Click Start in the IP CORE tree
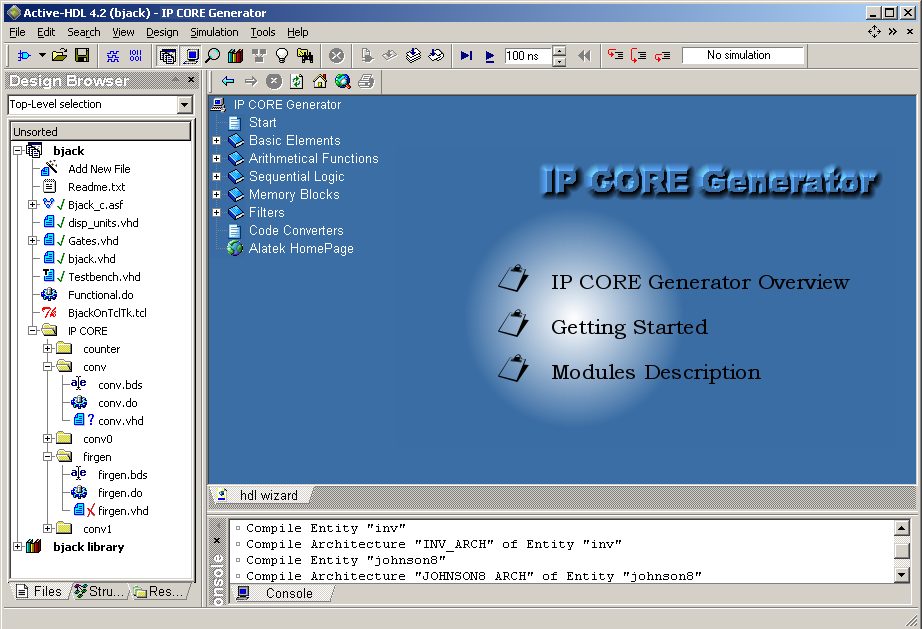This screenshot has width=922, height=629. click(x=262, y=122)
